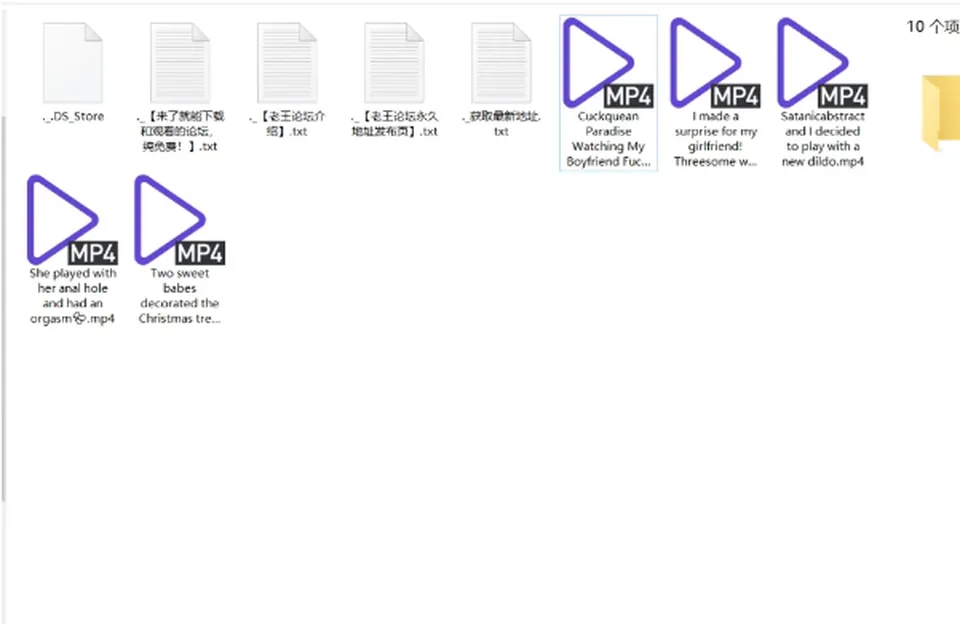Select the text file icon ending in 纯免费！】.txt
Image resolution: width=960 pixels, height=641 pixels.
click(180, 62)
